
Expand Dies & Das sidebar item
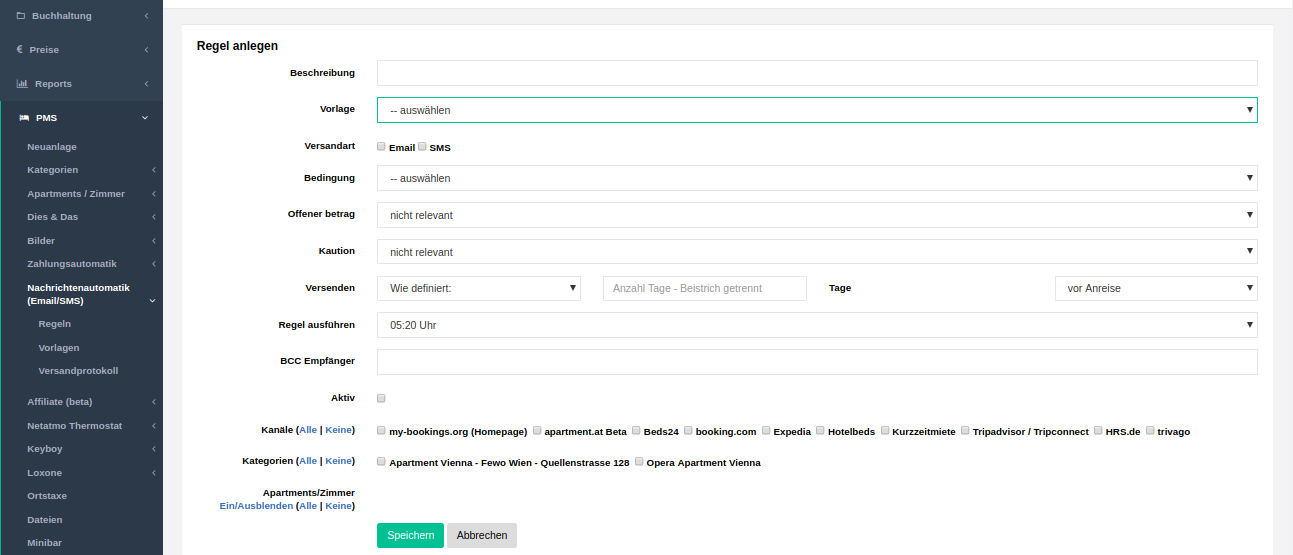click(90, 217)
